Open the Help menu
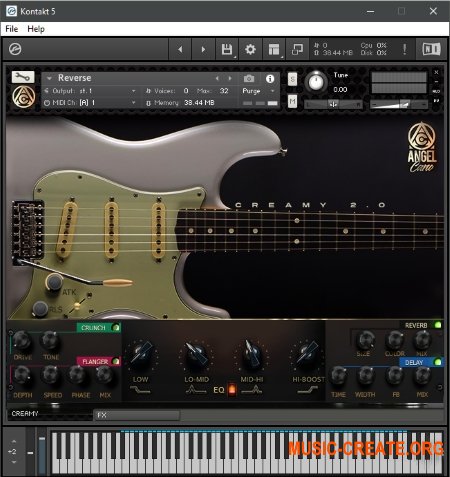 coord(36,29)
